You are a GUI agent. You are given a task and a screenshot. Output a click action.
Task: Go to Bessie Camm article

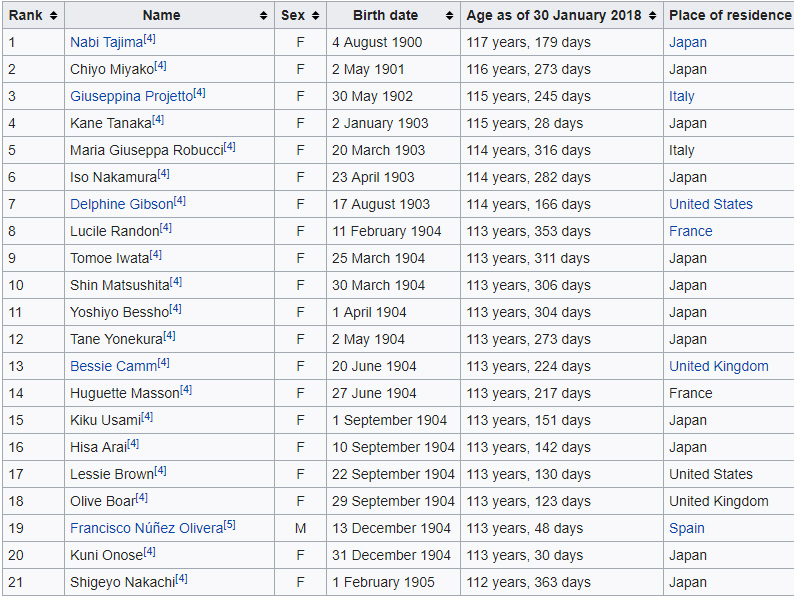pos(113,367)
